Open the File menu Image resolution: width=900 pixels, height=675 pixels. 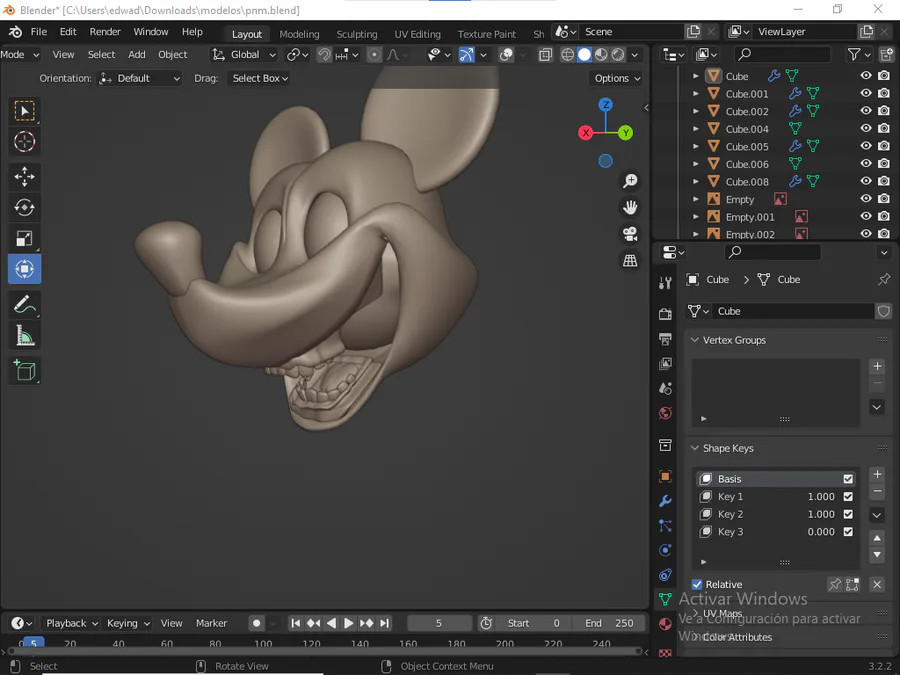coord(38,32)
